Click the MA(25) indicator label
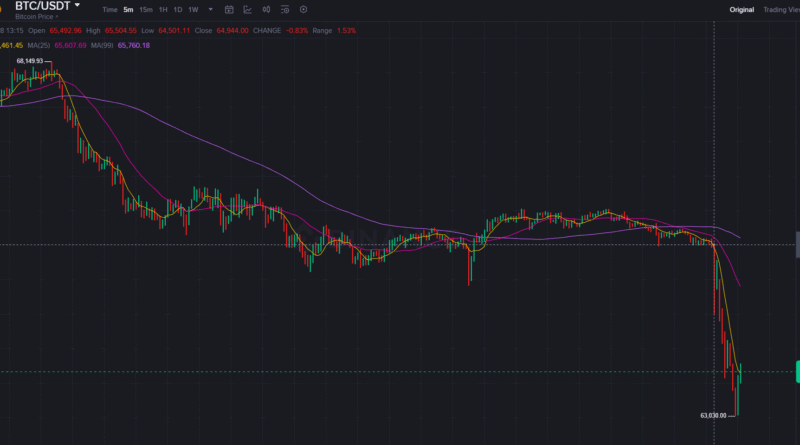800x445 pixels. click(39, 45)
